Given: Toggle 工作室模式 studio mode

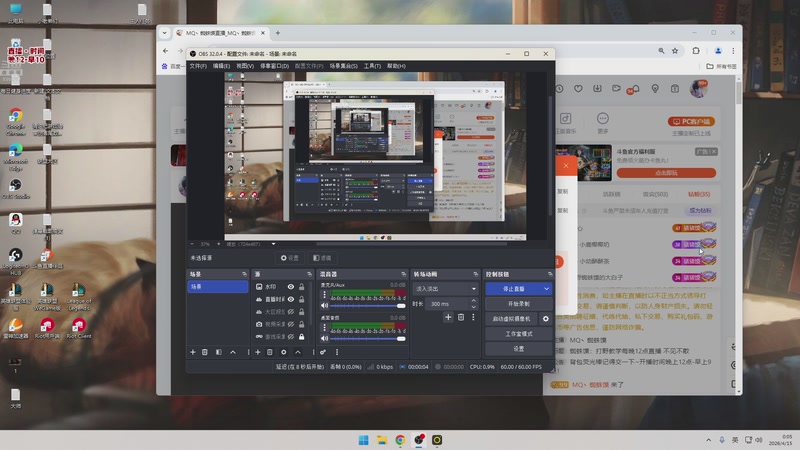Looking at the screenshot, I should coord(518,334).
